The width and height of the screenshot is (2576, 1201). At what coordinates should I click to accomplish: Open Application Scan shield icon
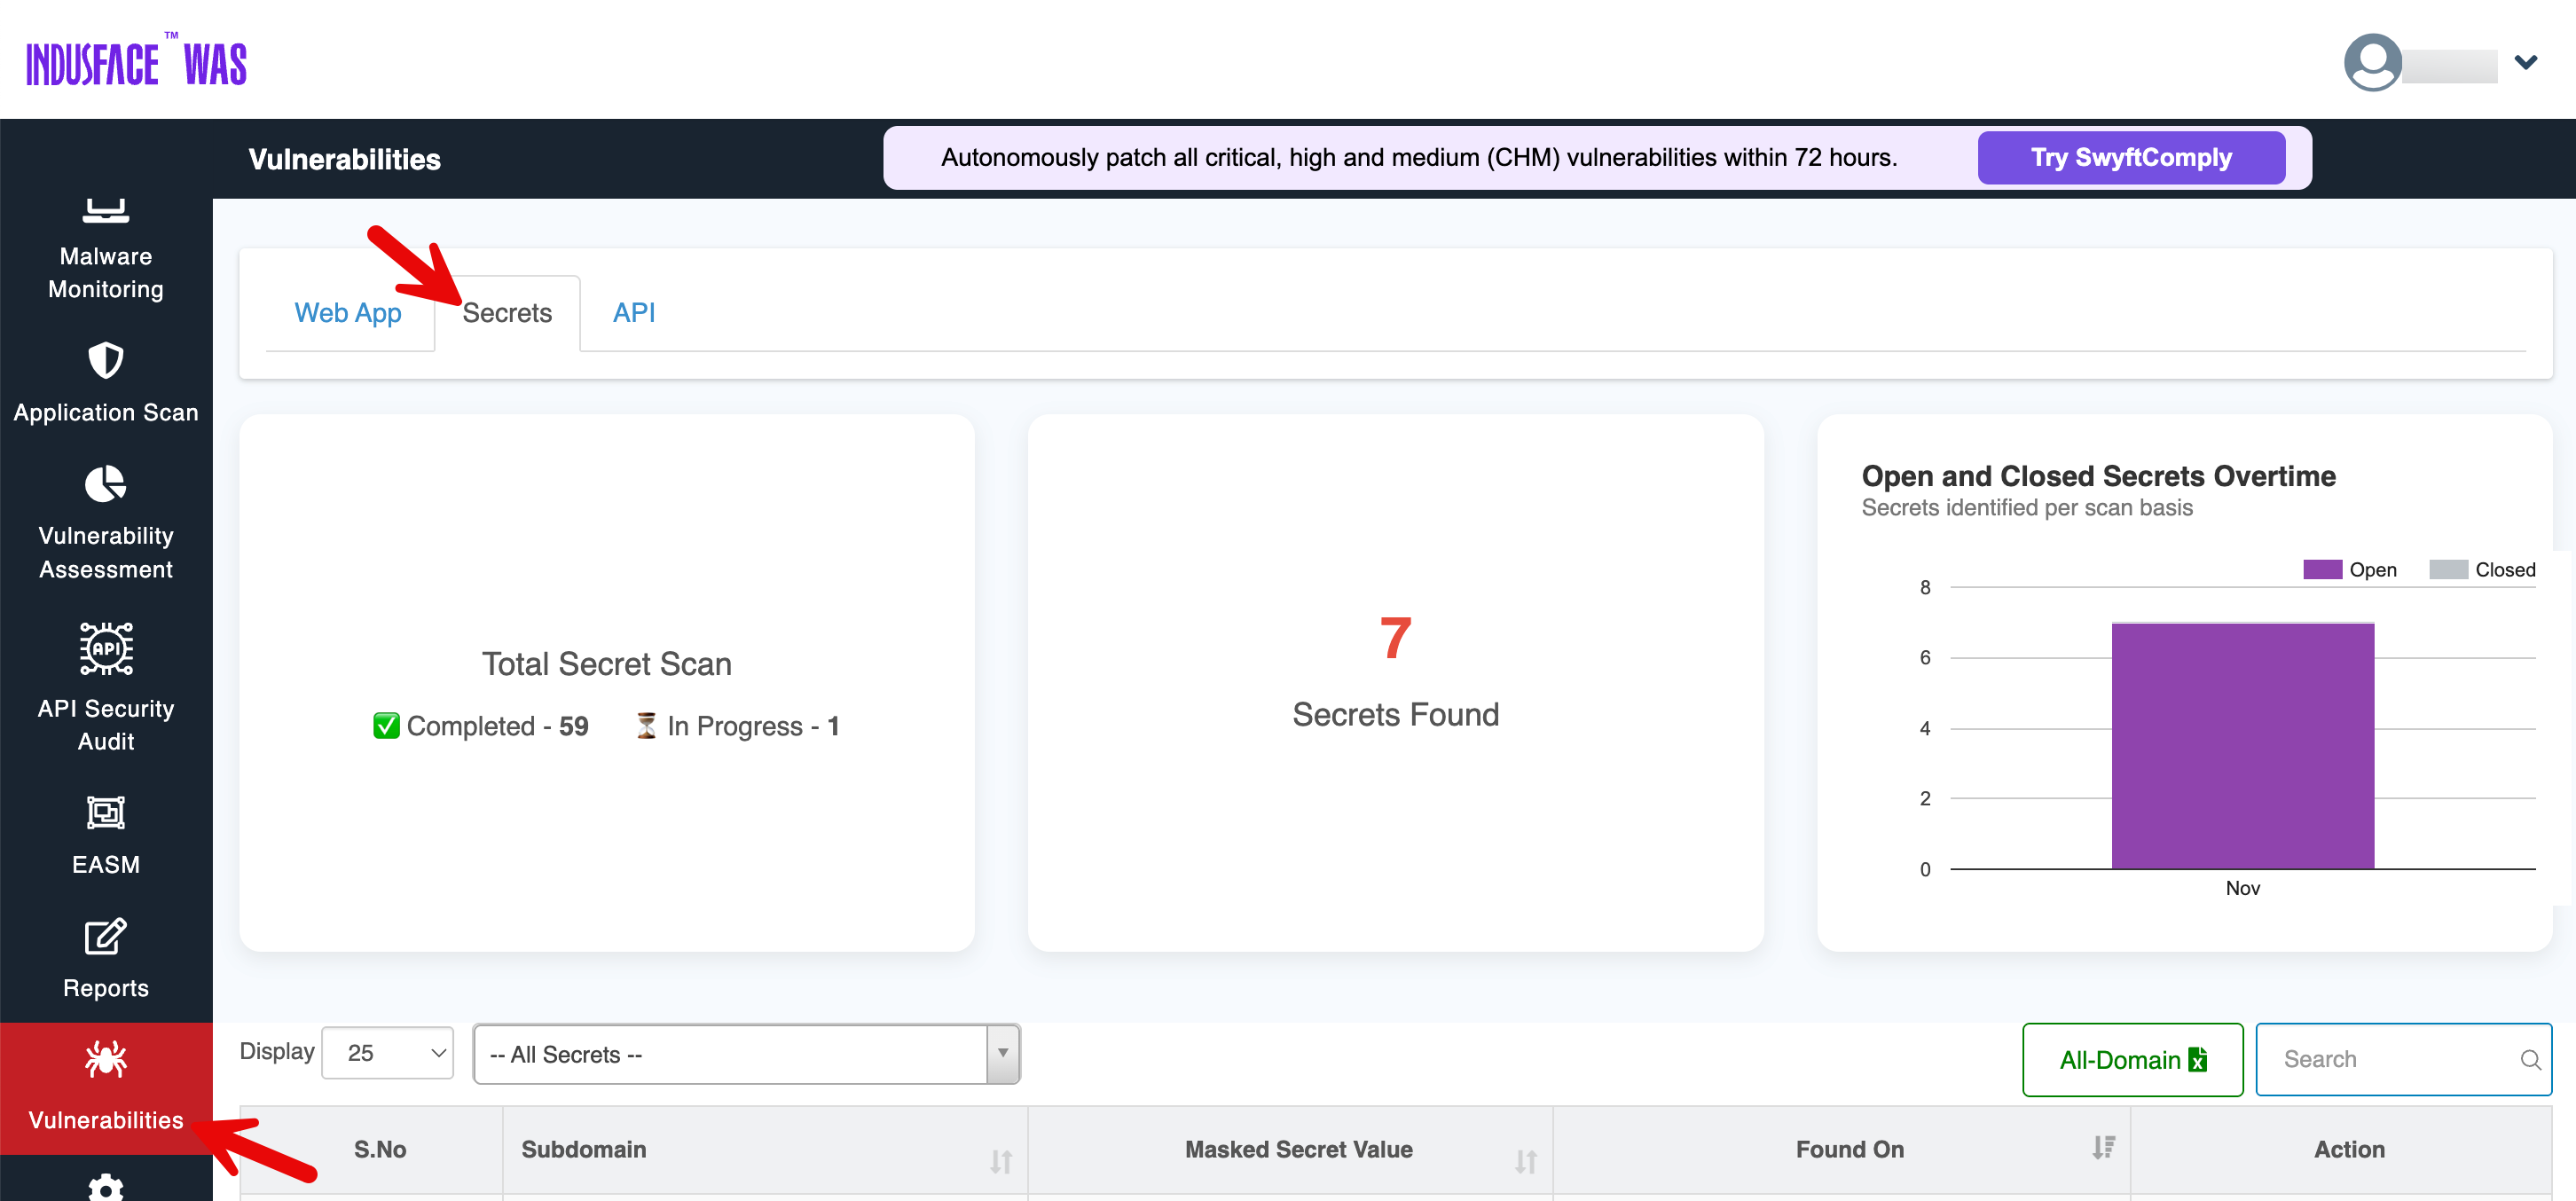tap(105, 361)
